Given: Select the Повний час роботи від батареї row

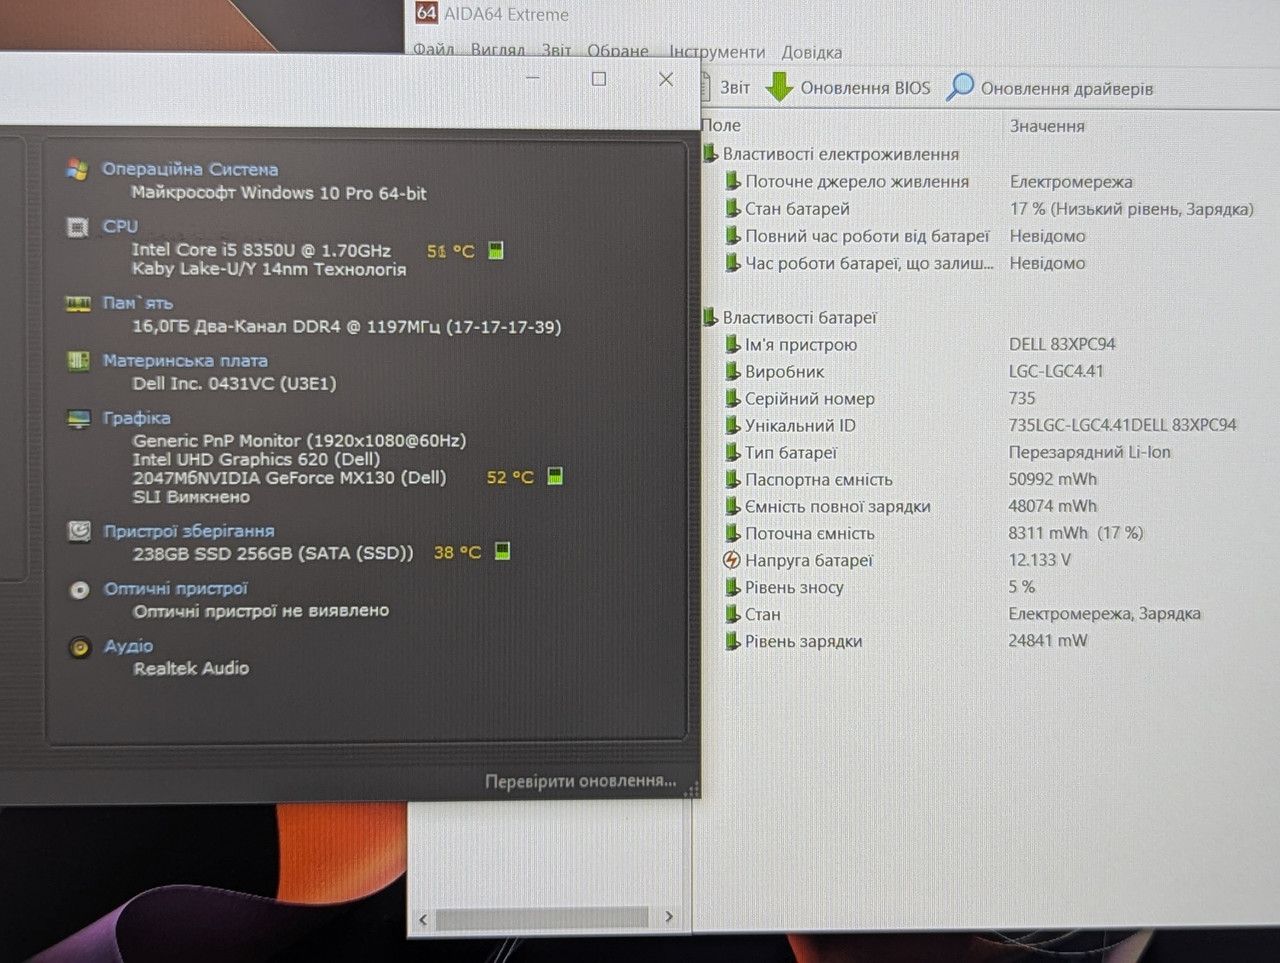Looking at the screenshot, I should (x=906, y=236).
